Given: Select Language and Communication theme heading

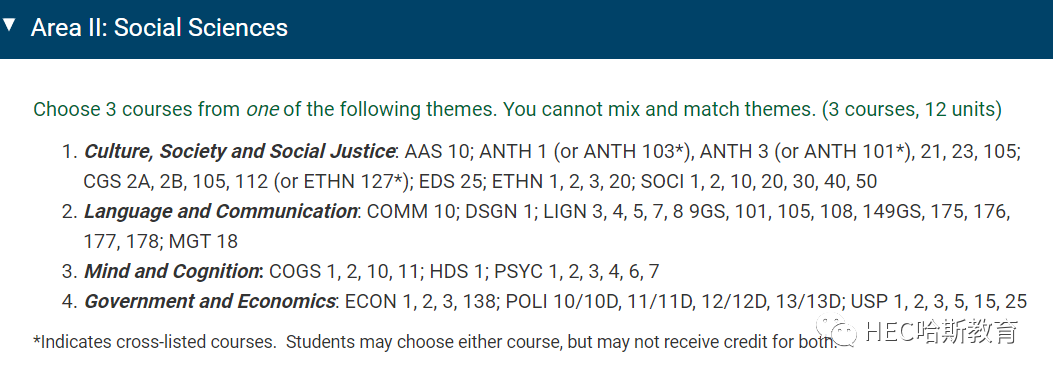Looking at the screenshot, I should [x=220, y=211].
